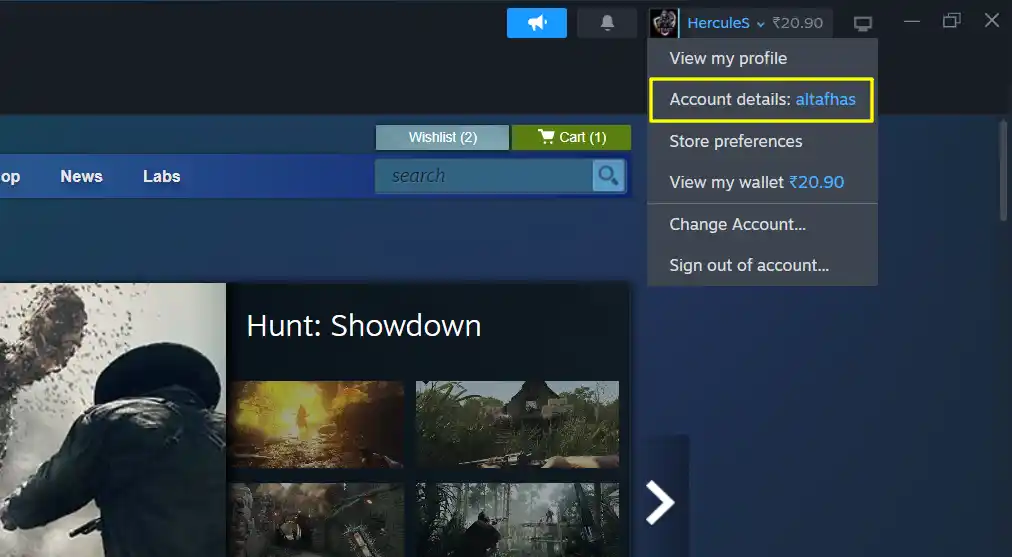Open Cart (1)
1012x557 pixels.
(571, 137)
